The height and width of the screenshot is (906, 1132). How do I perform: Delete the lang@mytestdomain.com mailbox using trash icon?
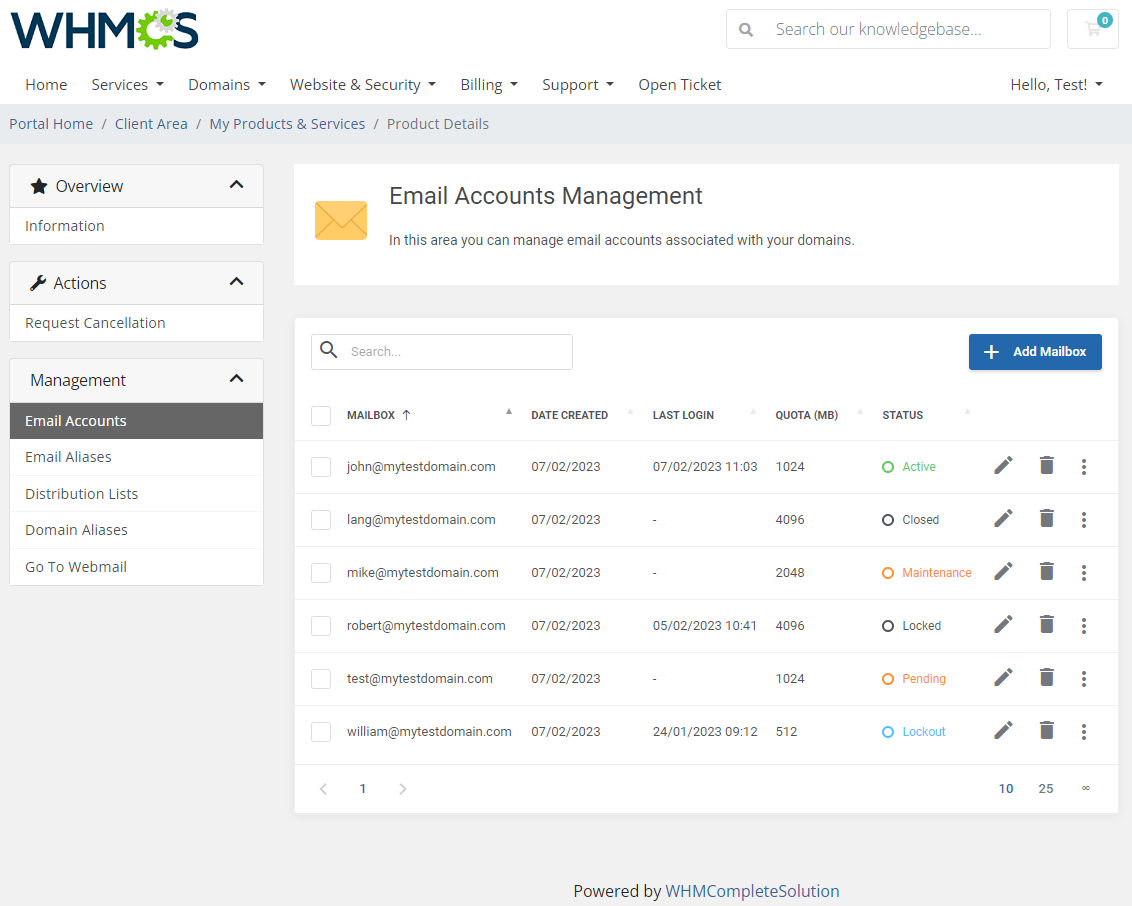point(1046,519)
